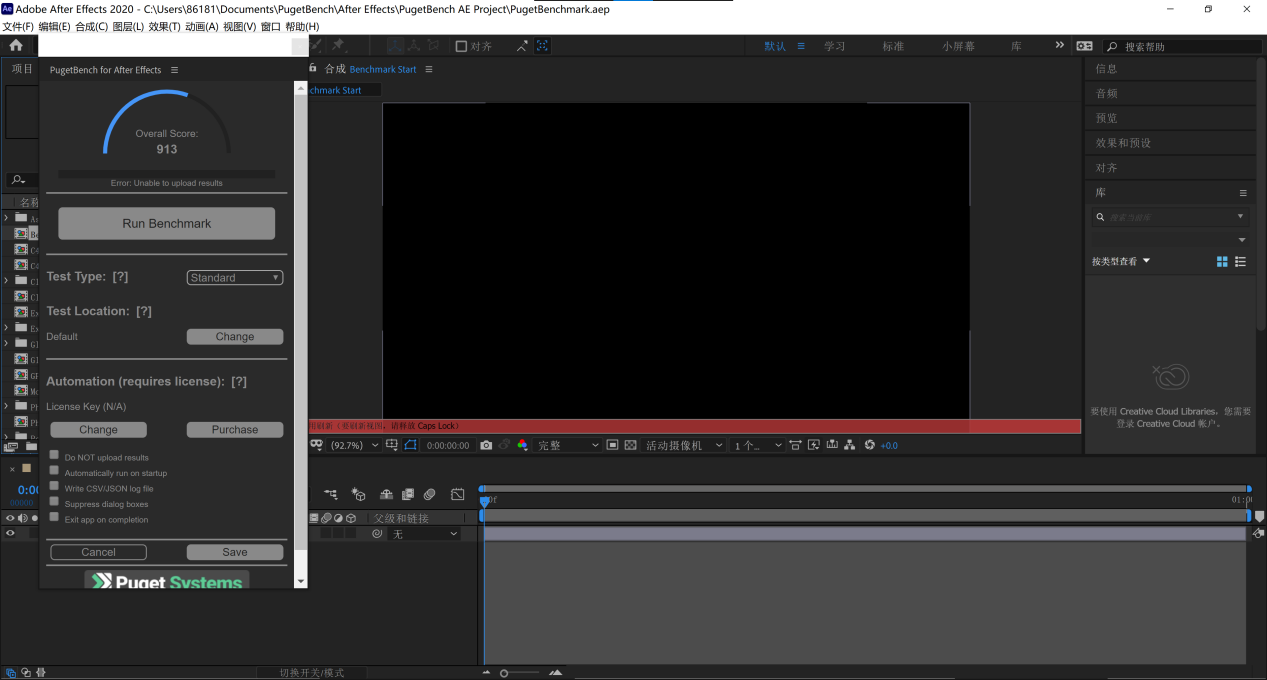Open the 92.7% magnification dropdown
Screen dimensions: 1267x680
point(354,445)
